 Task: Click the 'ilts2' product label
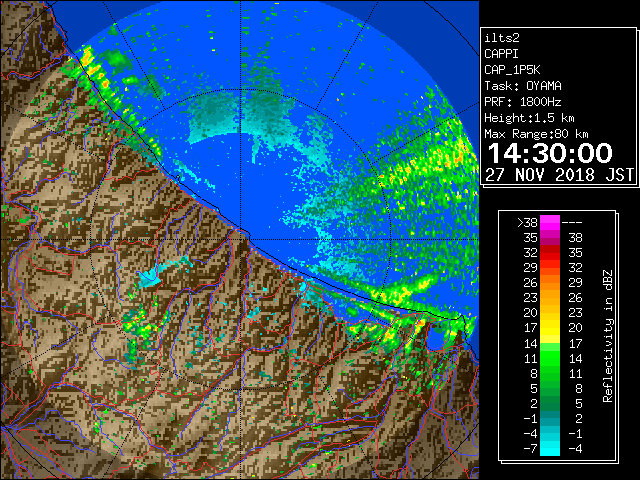click(x=502, y=38)
